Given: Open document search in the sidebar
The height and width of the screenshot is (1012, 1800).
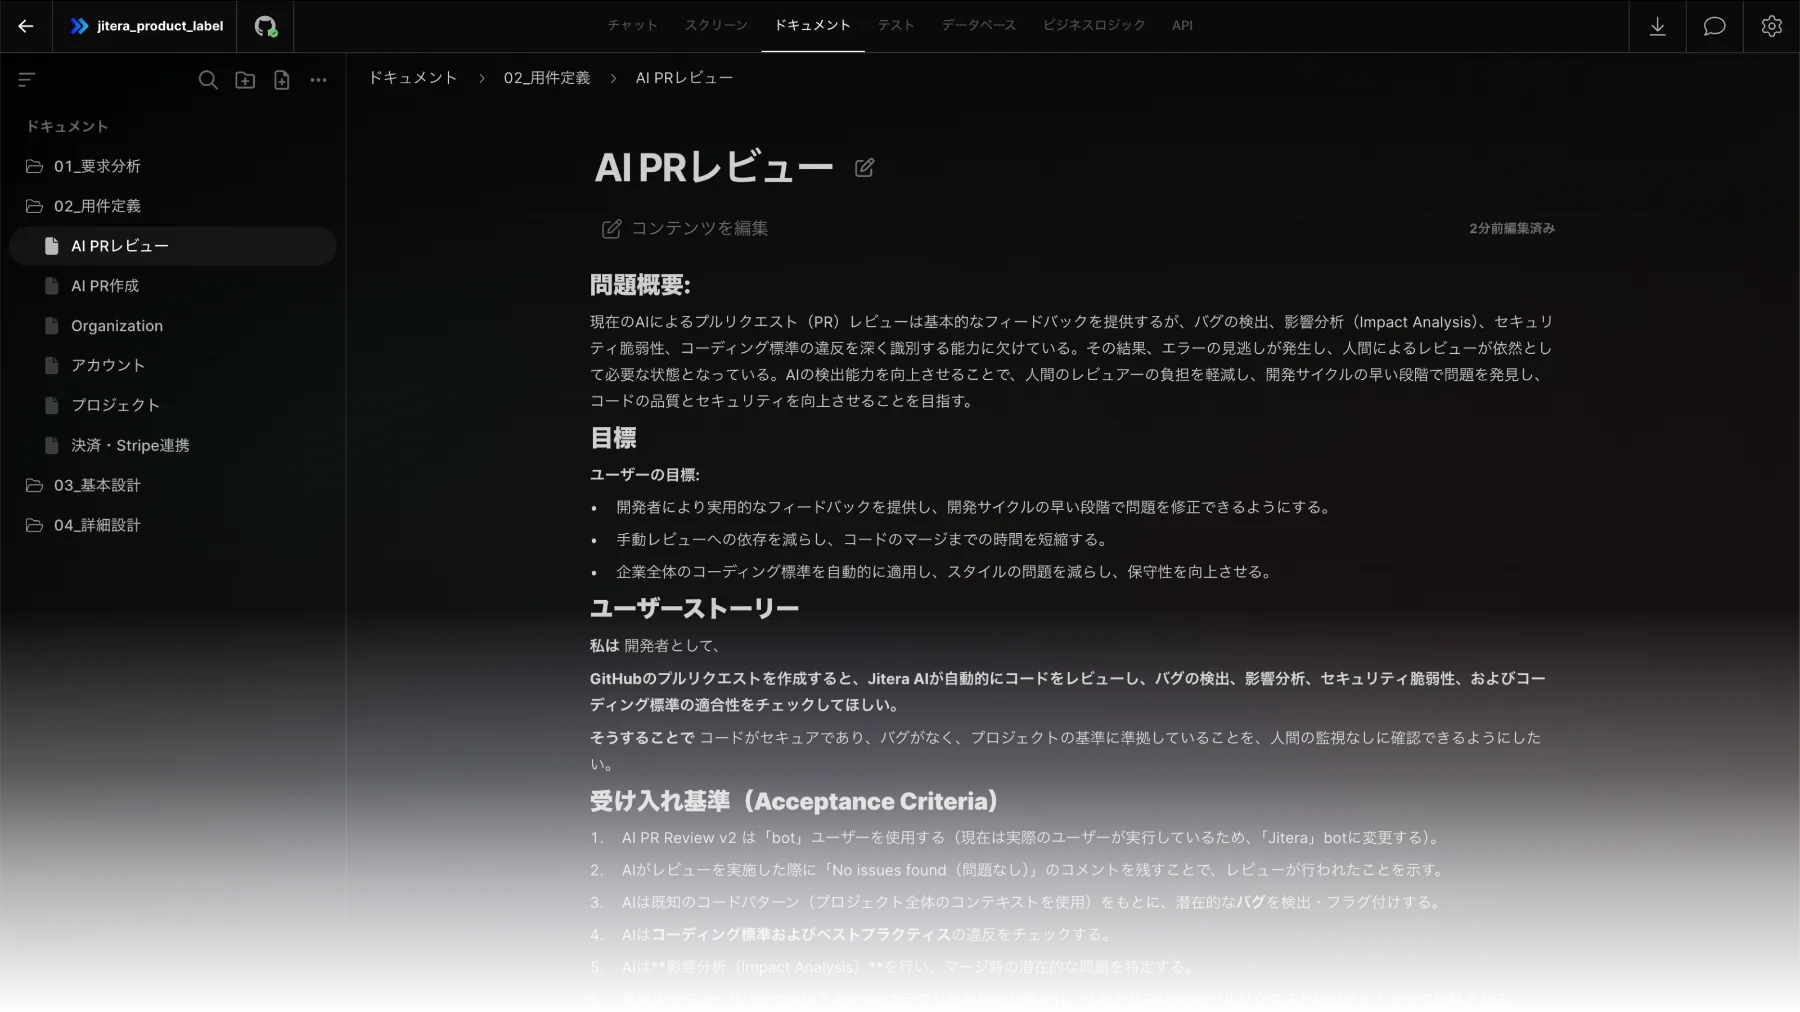Looking at the screenshot, I should (208, 80).
